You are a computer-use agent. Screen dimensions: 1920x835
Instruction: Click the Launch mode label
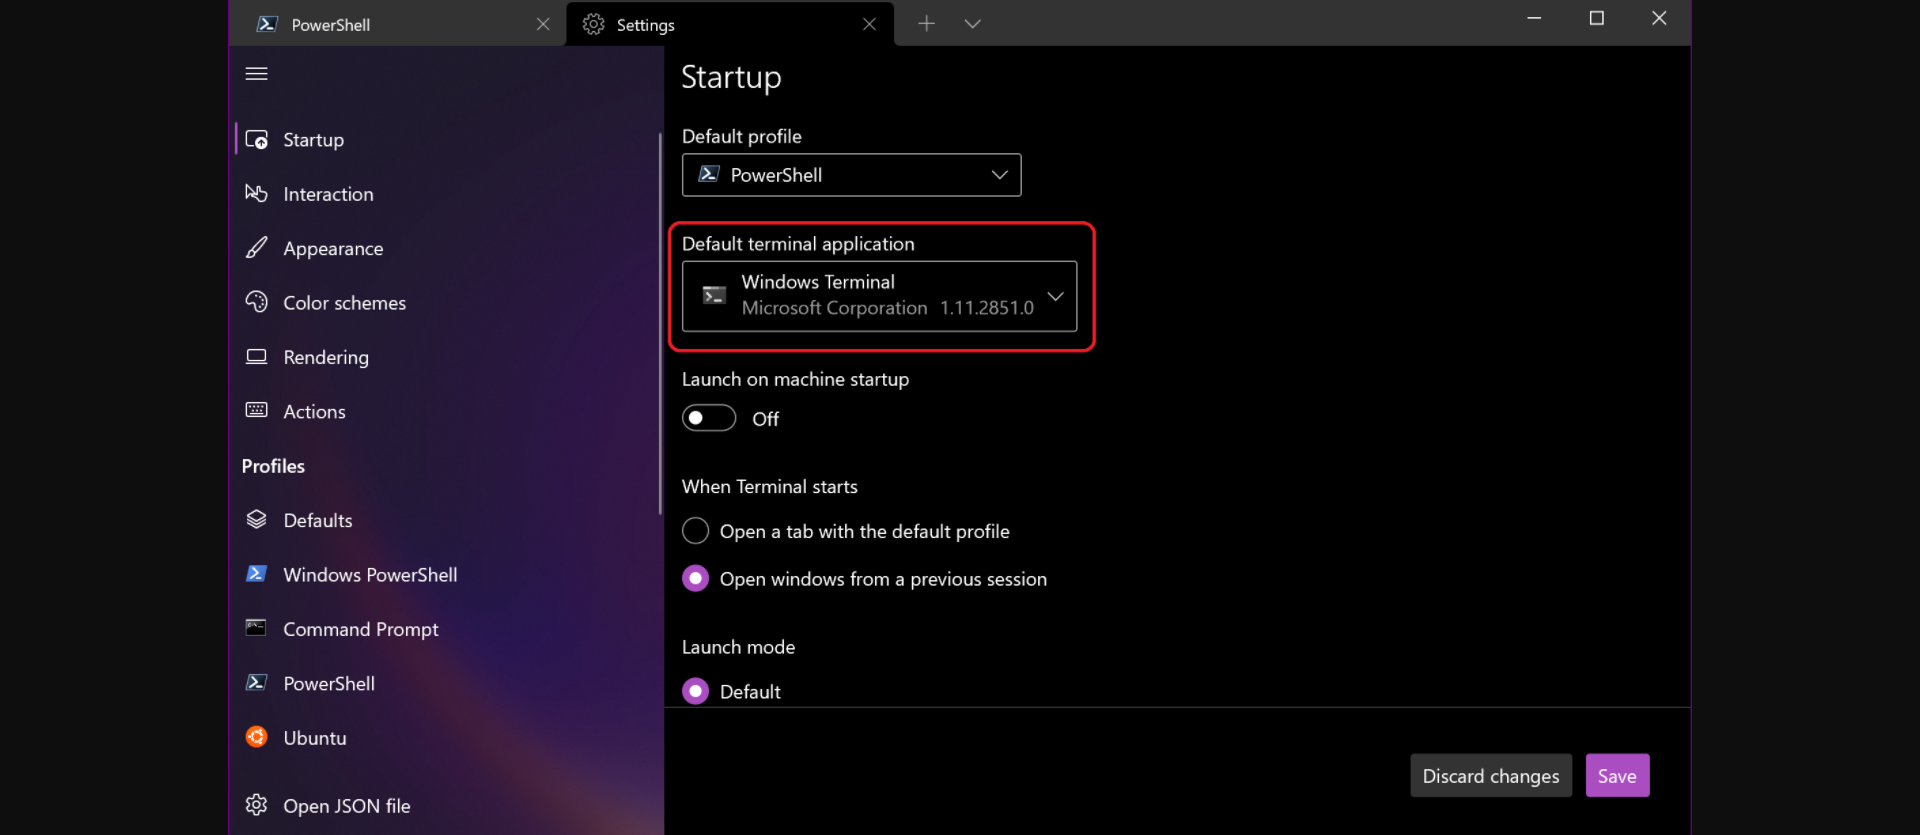pyautogui.click(x=738, y=647)
